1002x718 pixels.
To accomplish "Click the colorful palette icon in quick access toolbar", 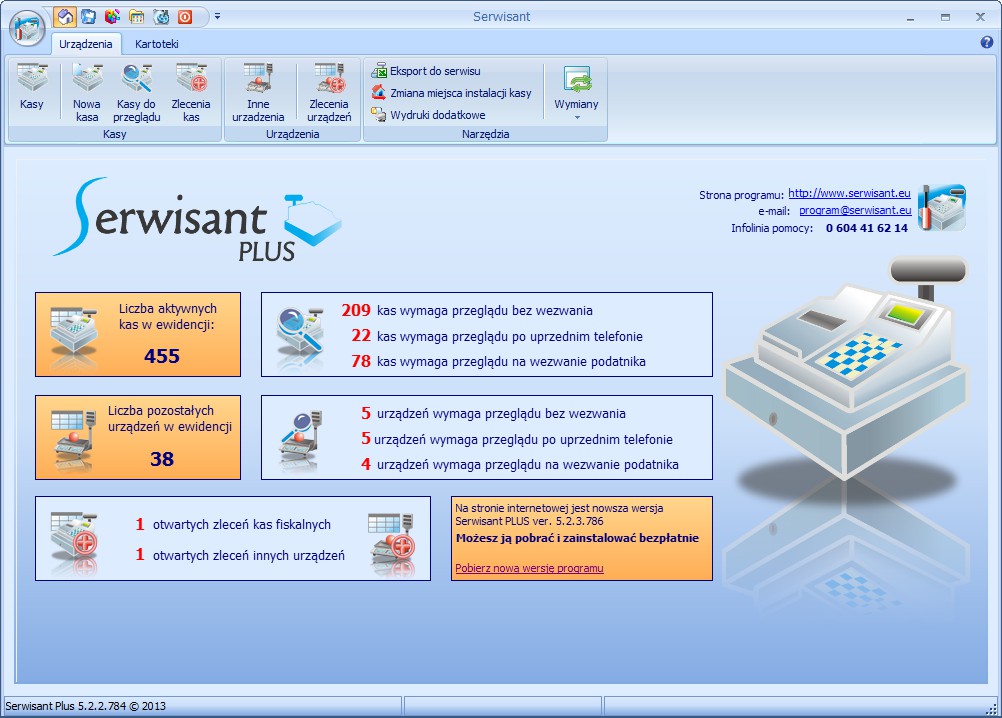I will [x=112, y=17].
